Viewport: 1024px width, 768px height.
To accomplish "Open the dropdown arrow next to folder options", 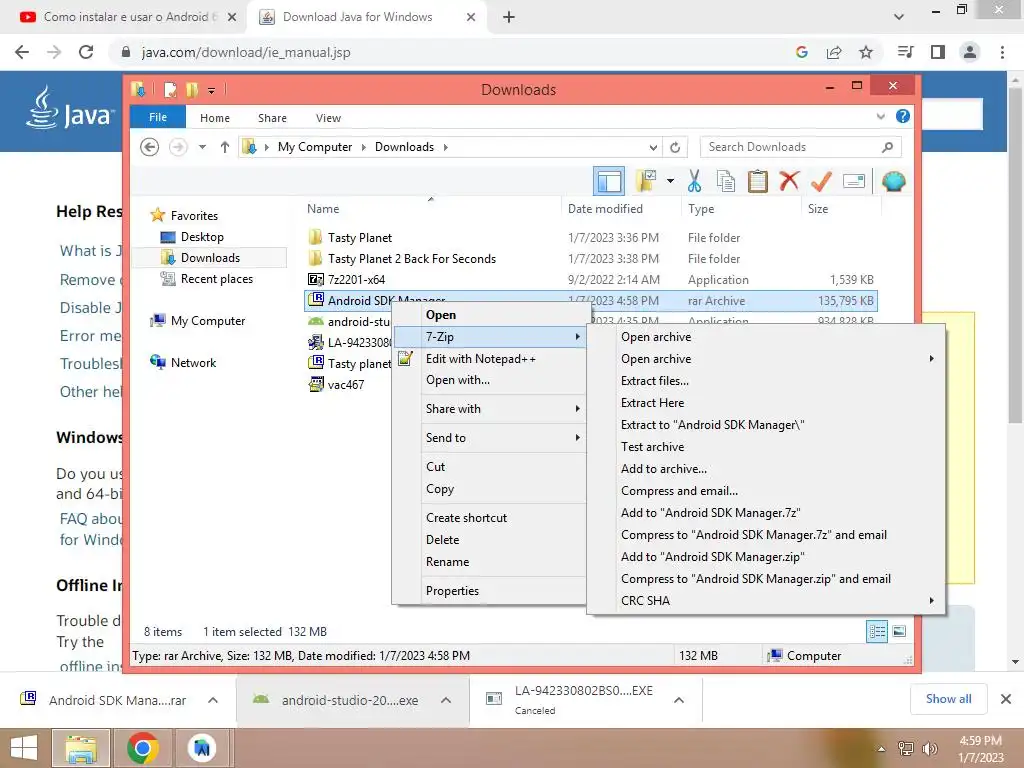I will coord(670,181).
